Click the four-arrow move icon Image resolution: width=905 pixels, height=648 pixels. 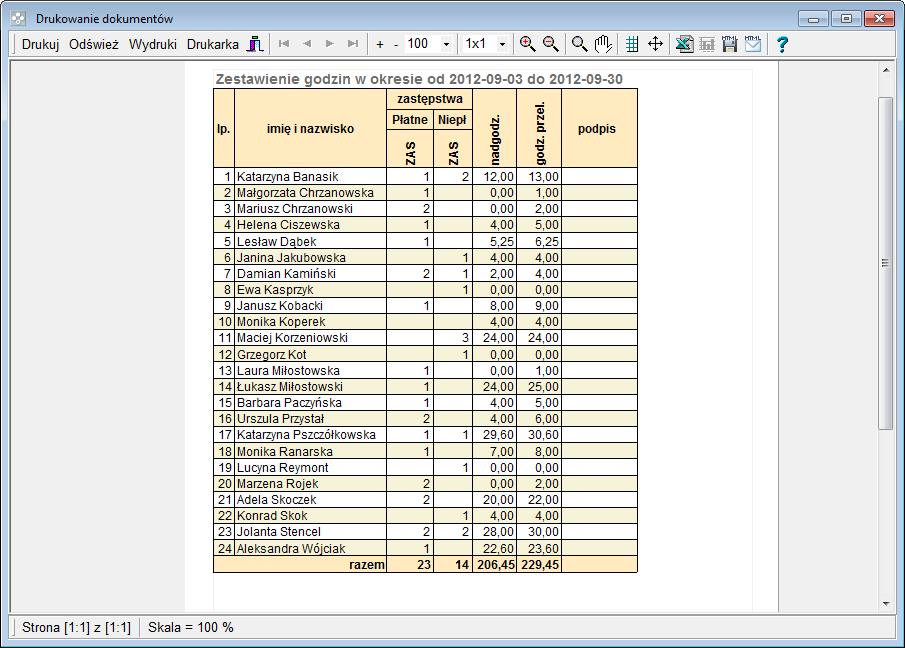pos(655,44)
